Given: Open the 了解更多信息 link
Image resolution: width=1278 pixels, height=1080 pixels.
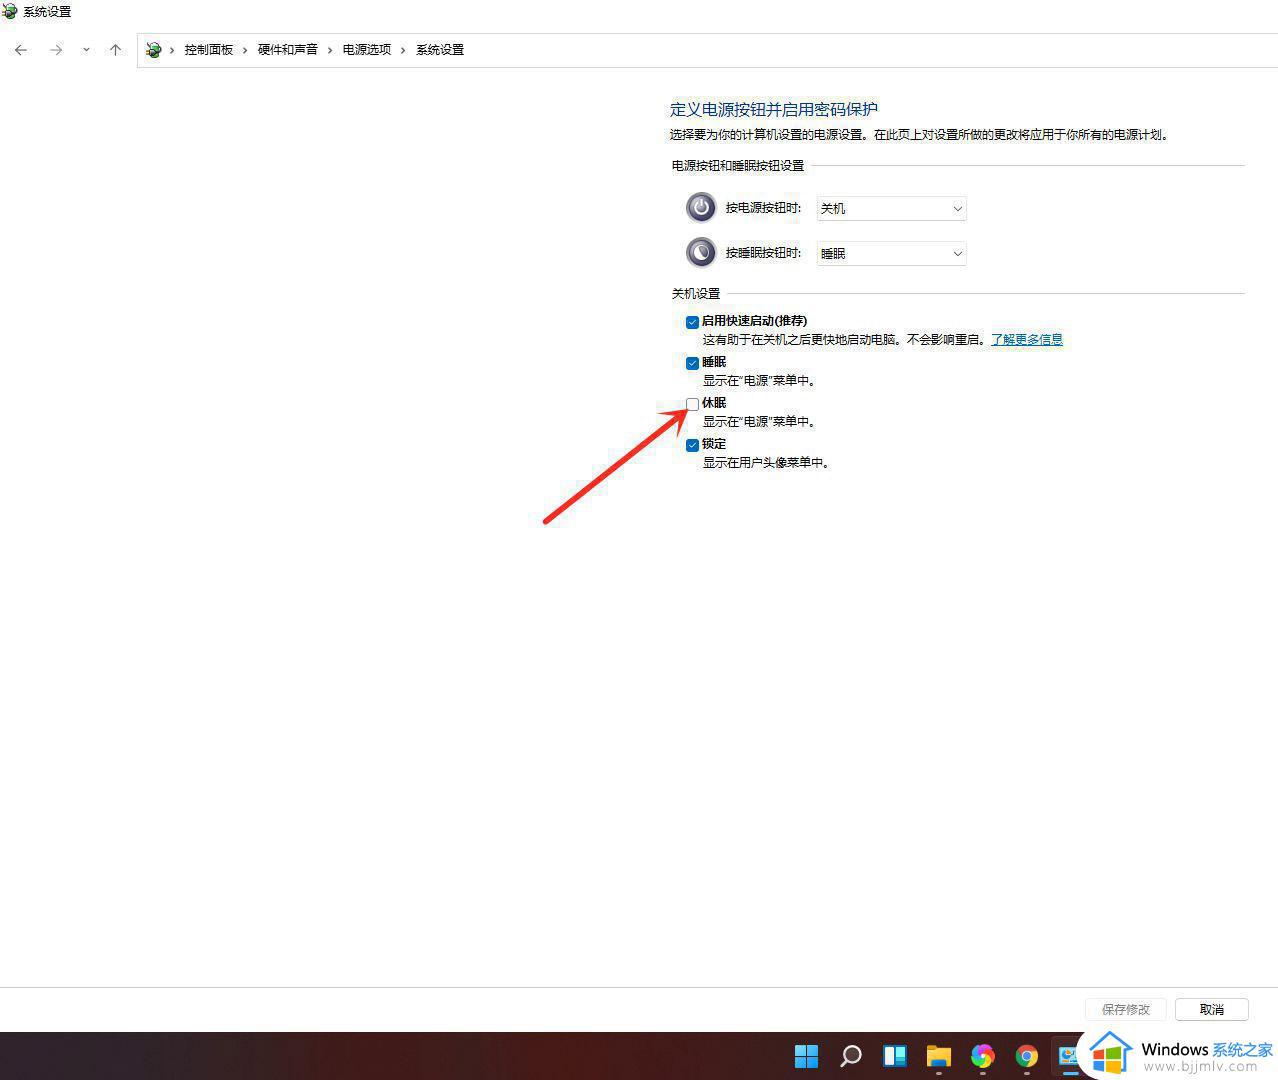Looking at the screenshot, I should (1026, 340).
